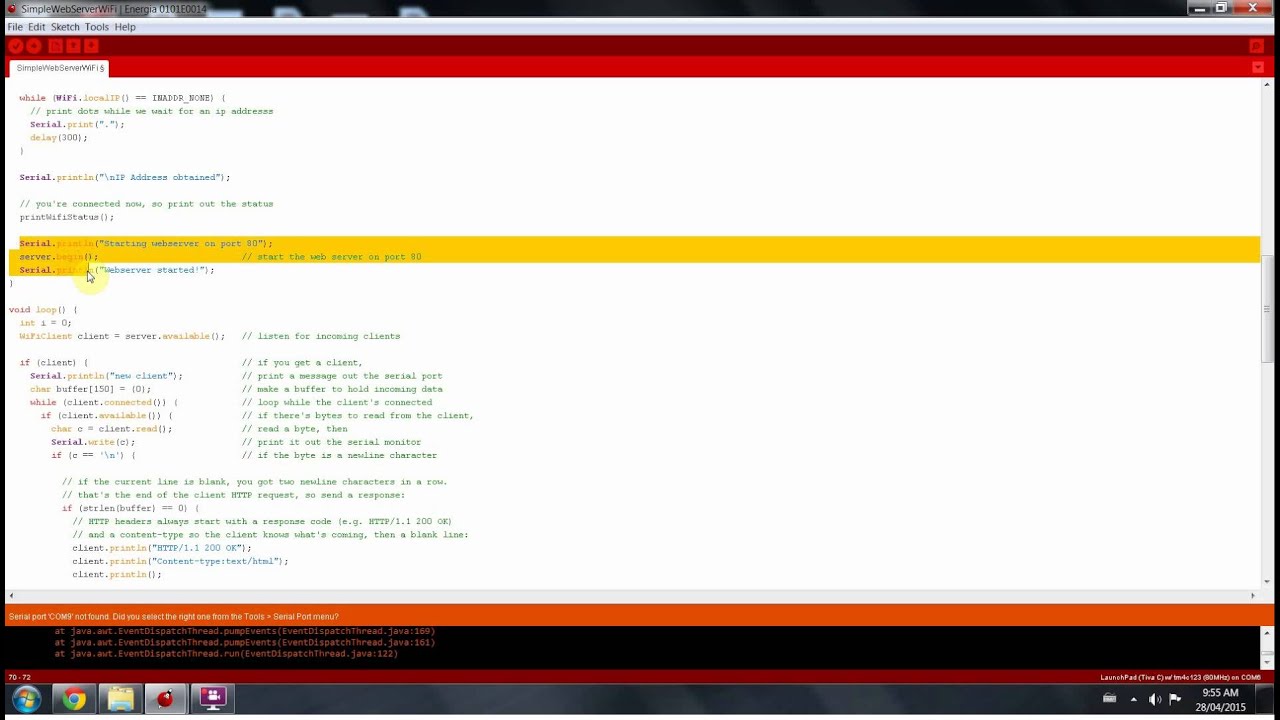Click the volume speaker tray icon
Screen dimensions: 1280x720
click(1155, 699)
